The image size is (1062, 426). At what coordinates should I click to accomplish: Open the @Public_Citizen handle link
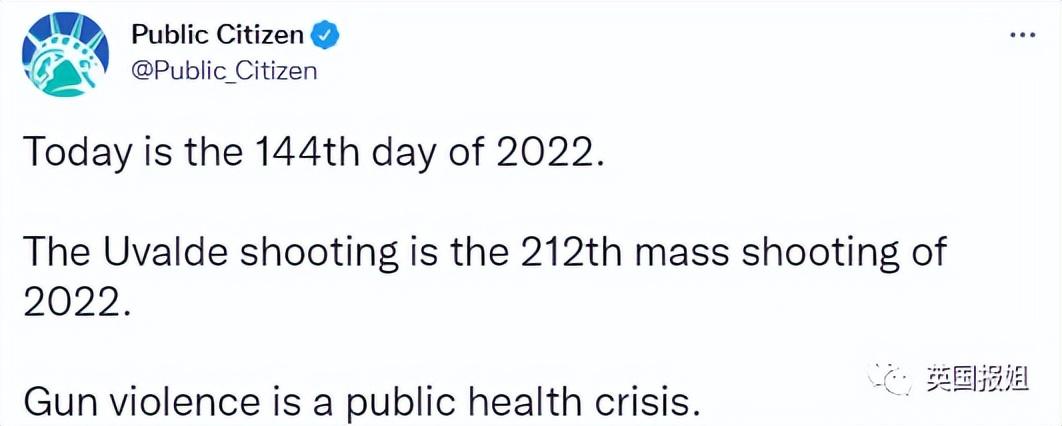pyautogui.click(x=224, y=71)
